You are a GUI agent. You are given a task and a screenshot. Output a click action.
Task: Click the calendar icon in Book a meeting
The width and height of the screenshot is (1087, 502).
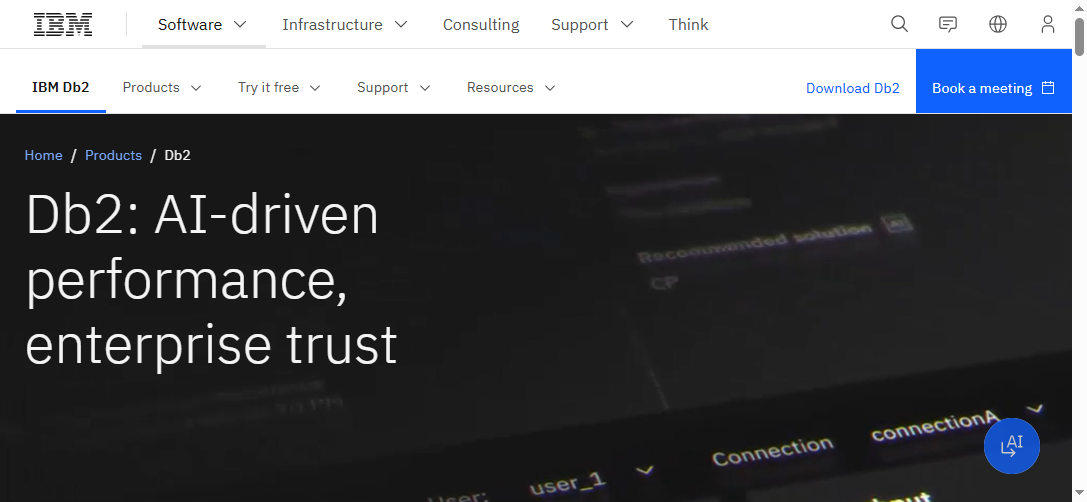[1048, 88]
